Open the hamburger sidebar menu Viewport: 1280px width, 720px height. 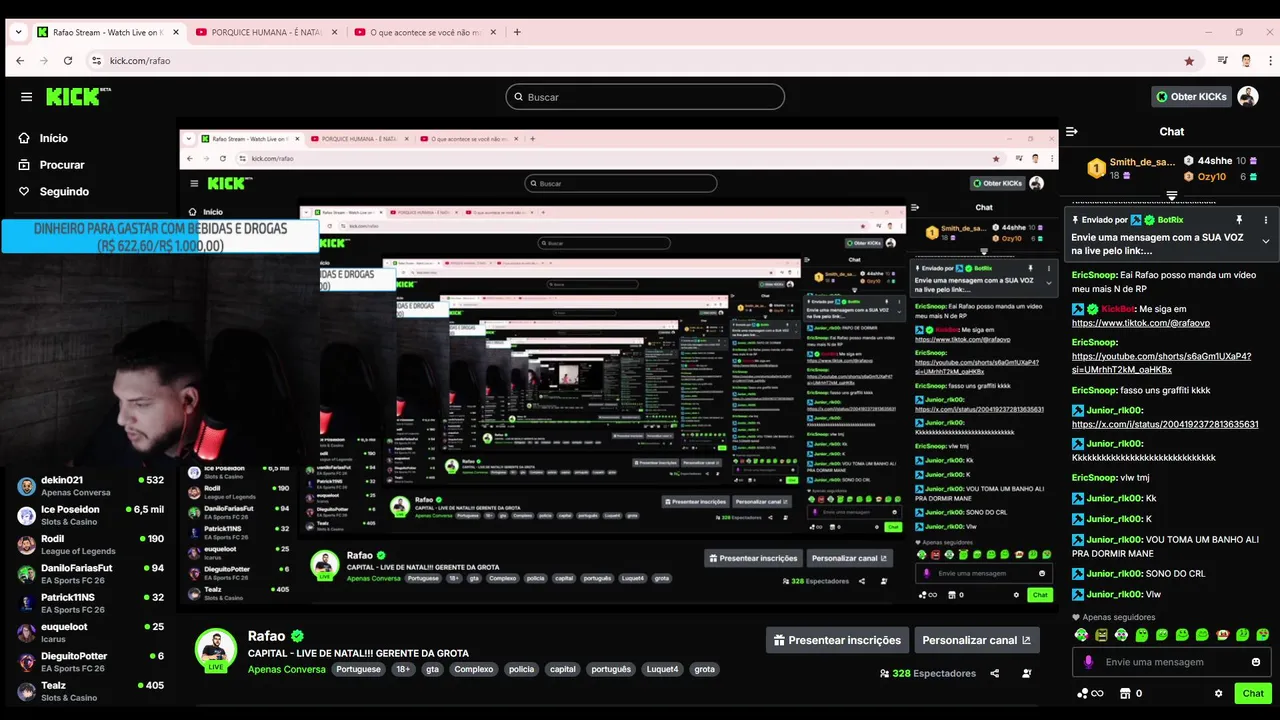tap(26, 97)
